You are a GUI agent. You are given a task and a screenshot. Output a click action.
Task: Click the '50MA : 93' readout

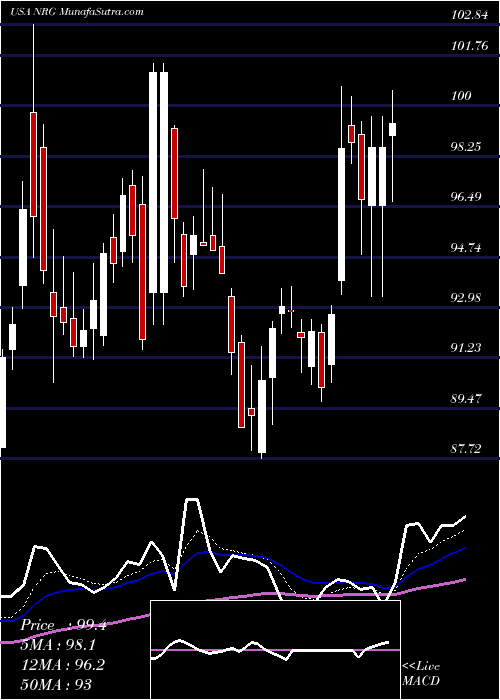pyautogui.click(x=56, y=684)
